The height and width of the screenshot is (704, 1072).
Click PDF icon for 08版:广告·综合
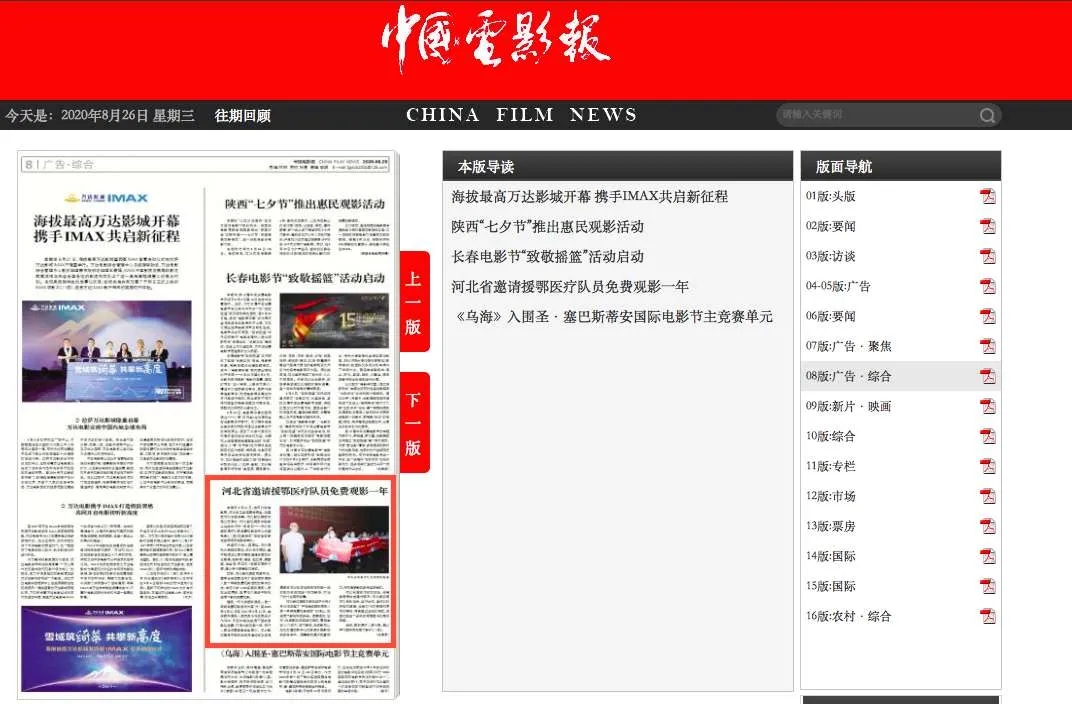click(x=987, y=376)
